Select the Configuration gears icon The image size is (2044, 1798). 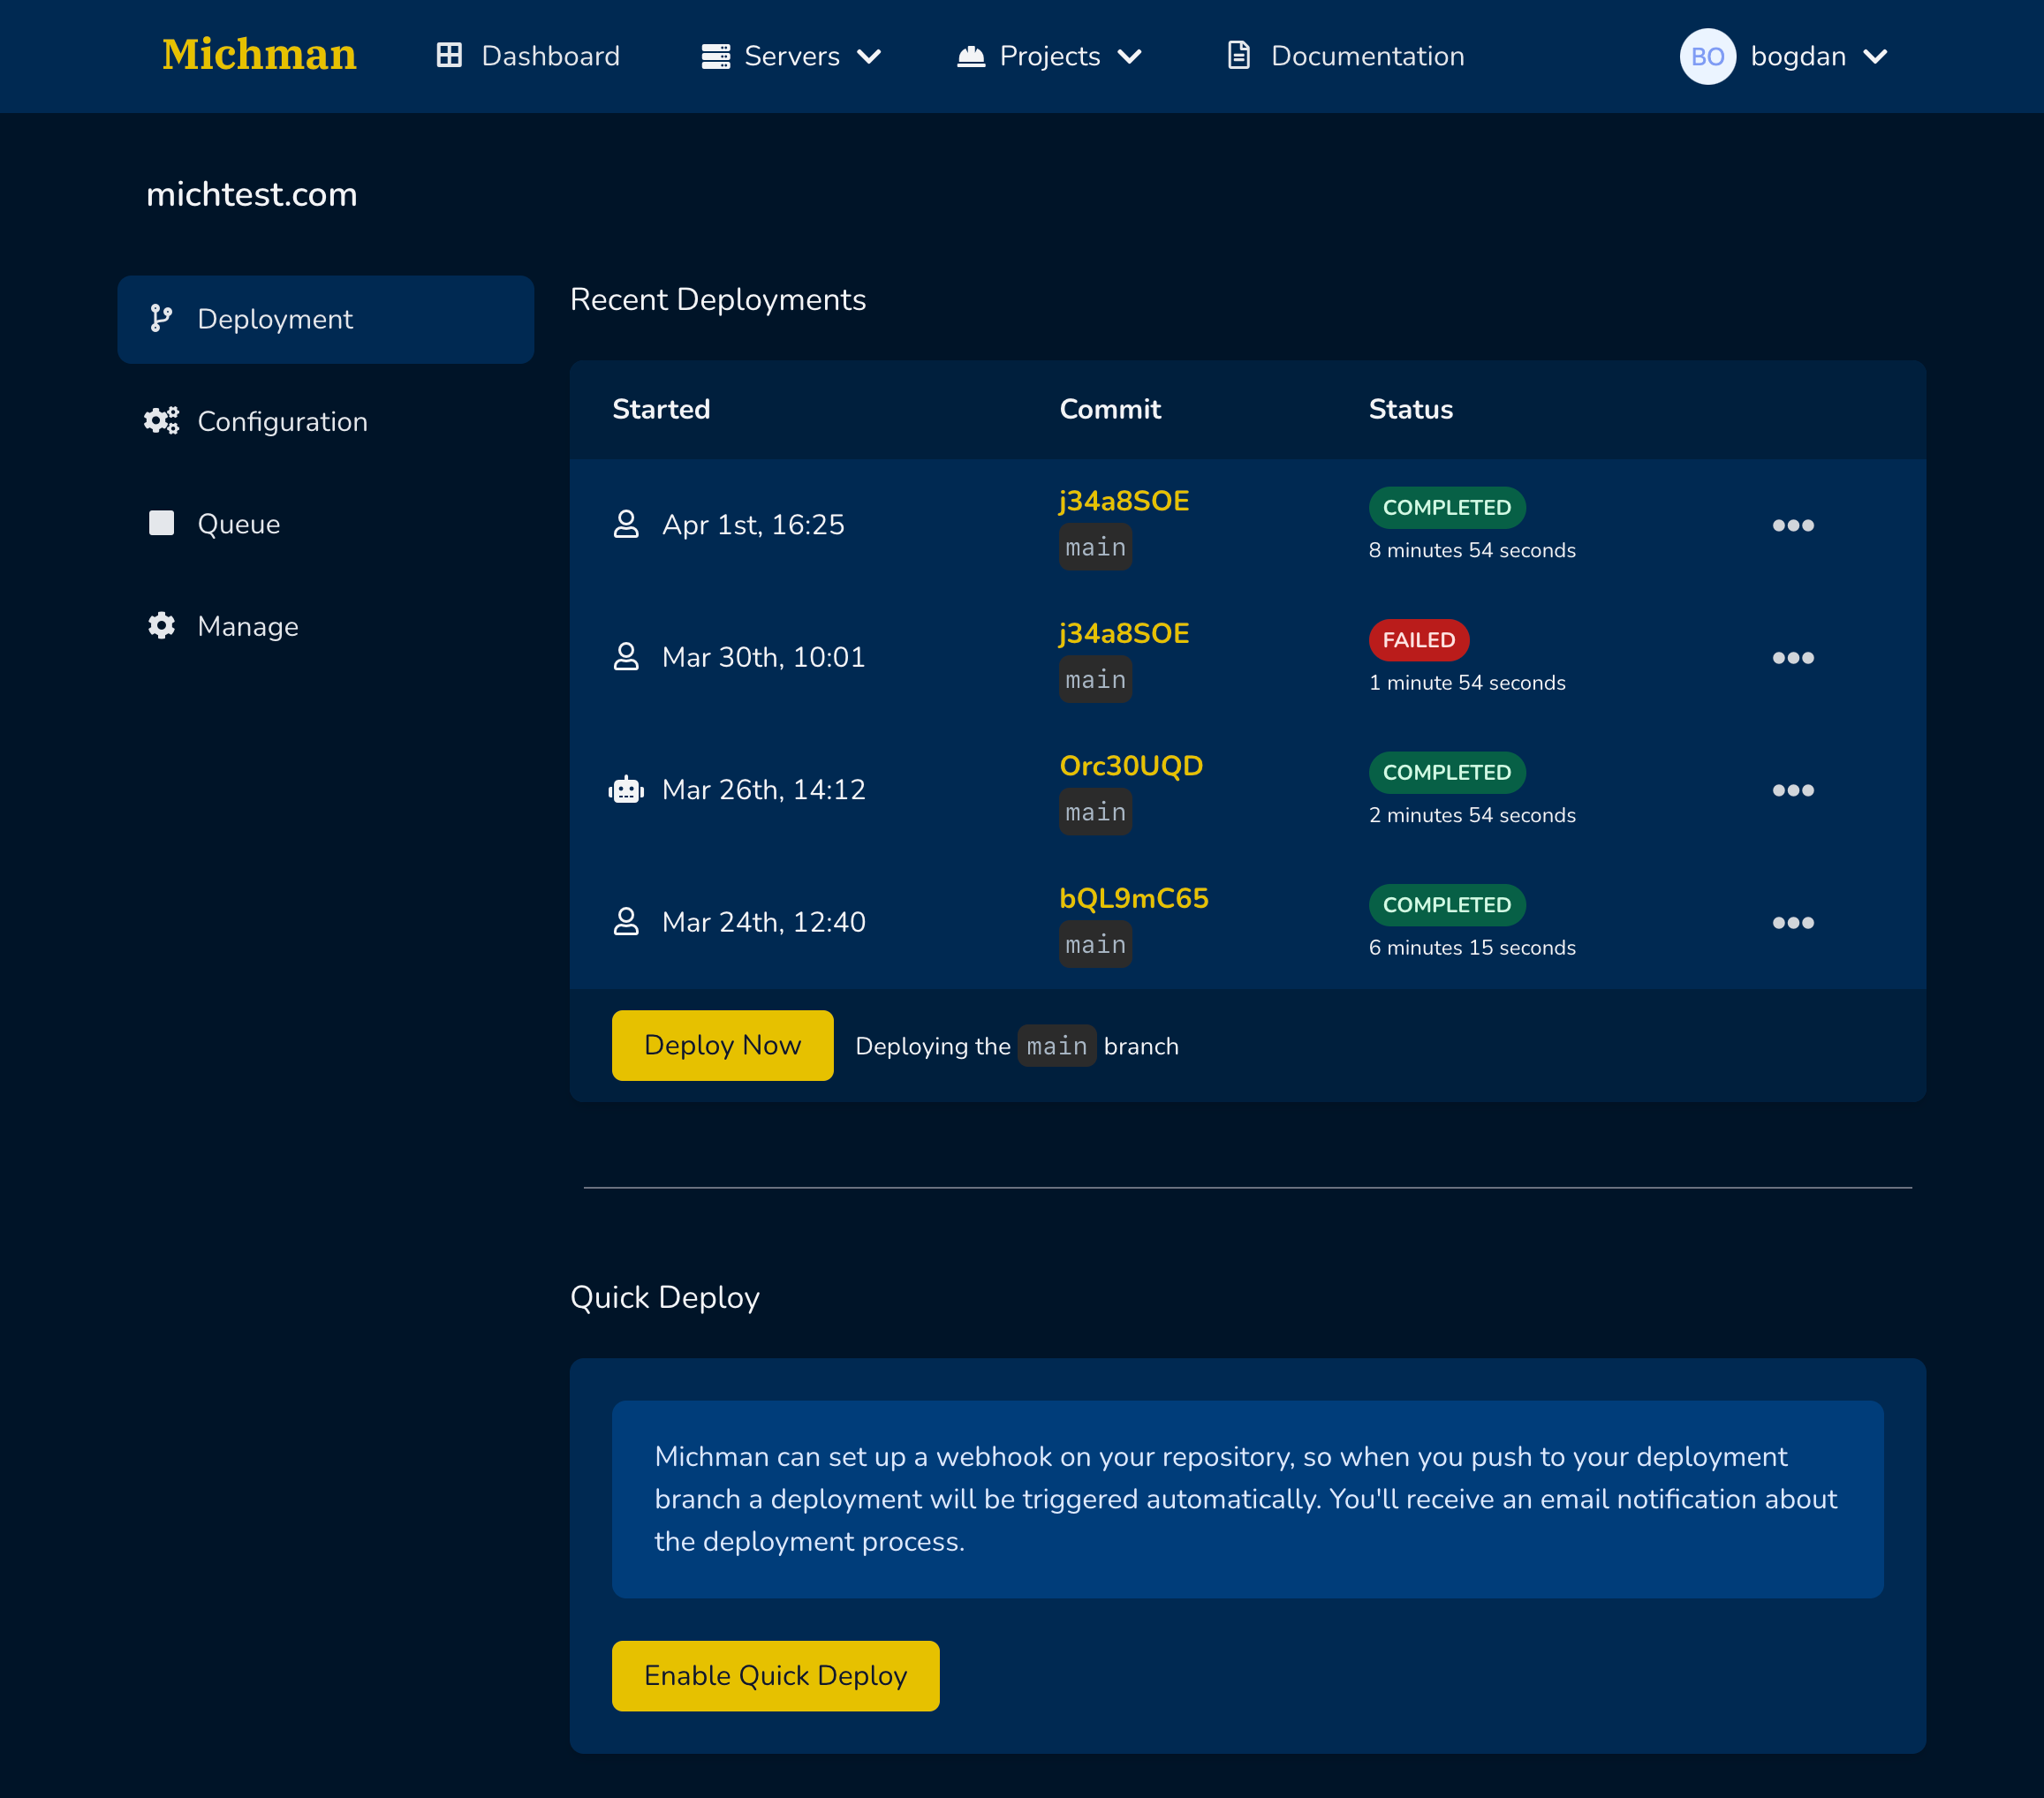[x=161, y=421]
